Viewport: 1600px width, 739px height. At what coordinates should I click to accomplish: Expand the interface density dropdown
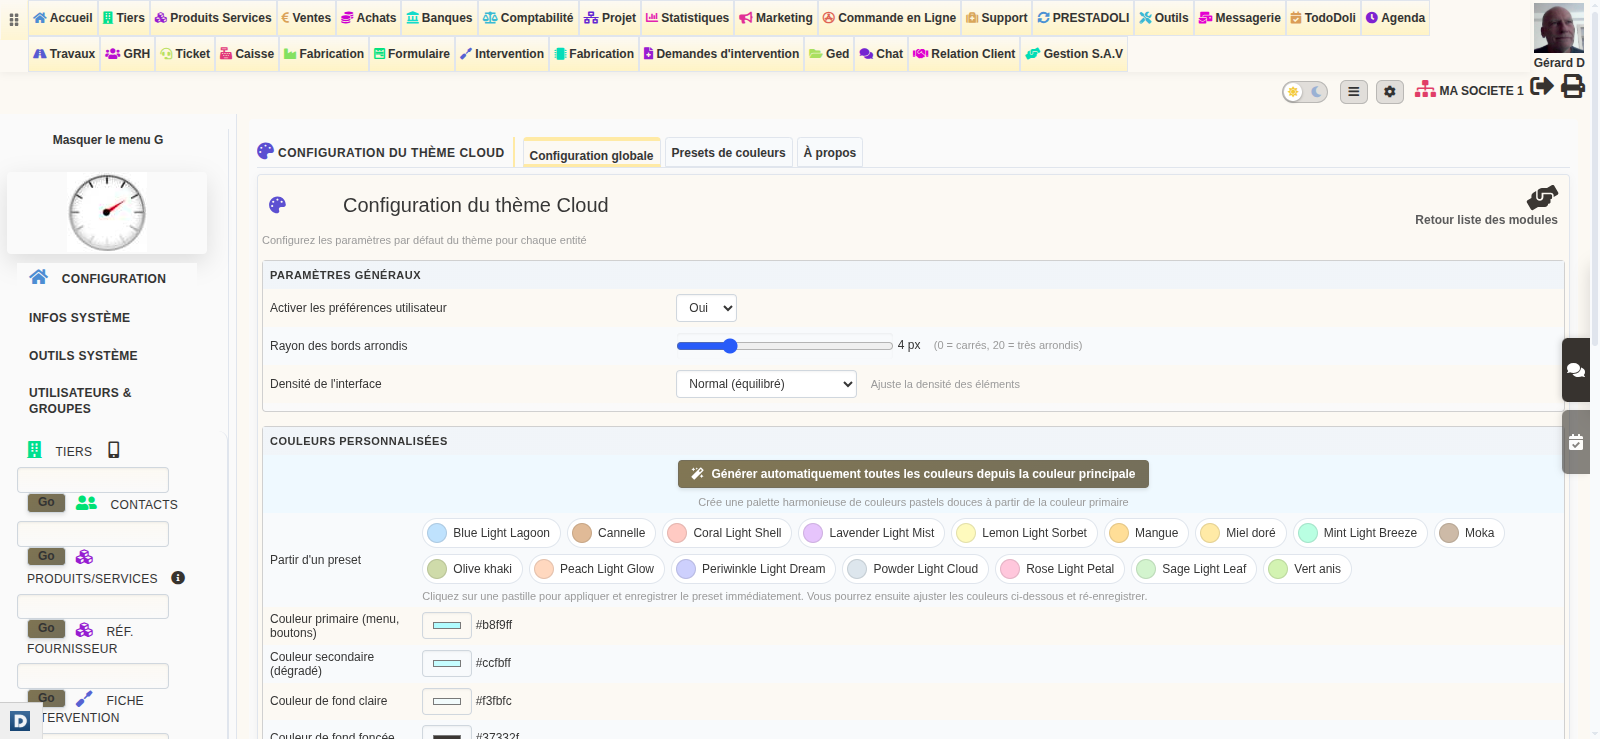(x=766, y=384)
